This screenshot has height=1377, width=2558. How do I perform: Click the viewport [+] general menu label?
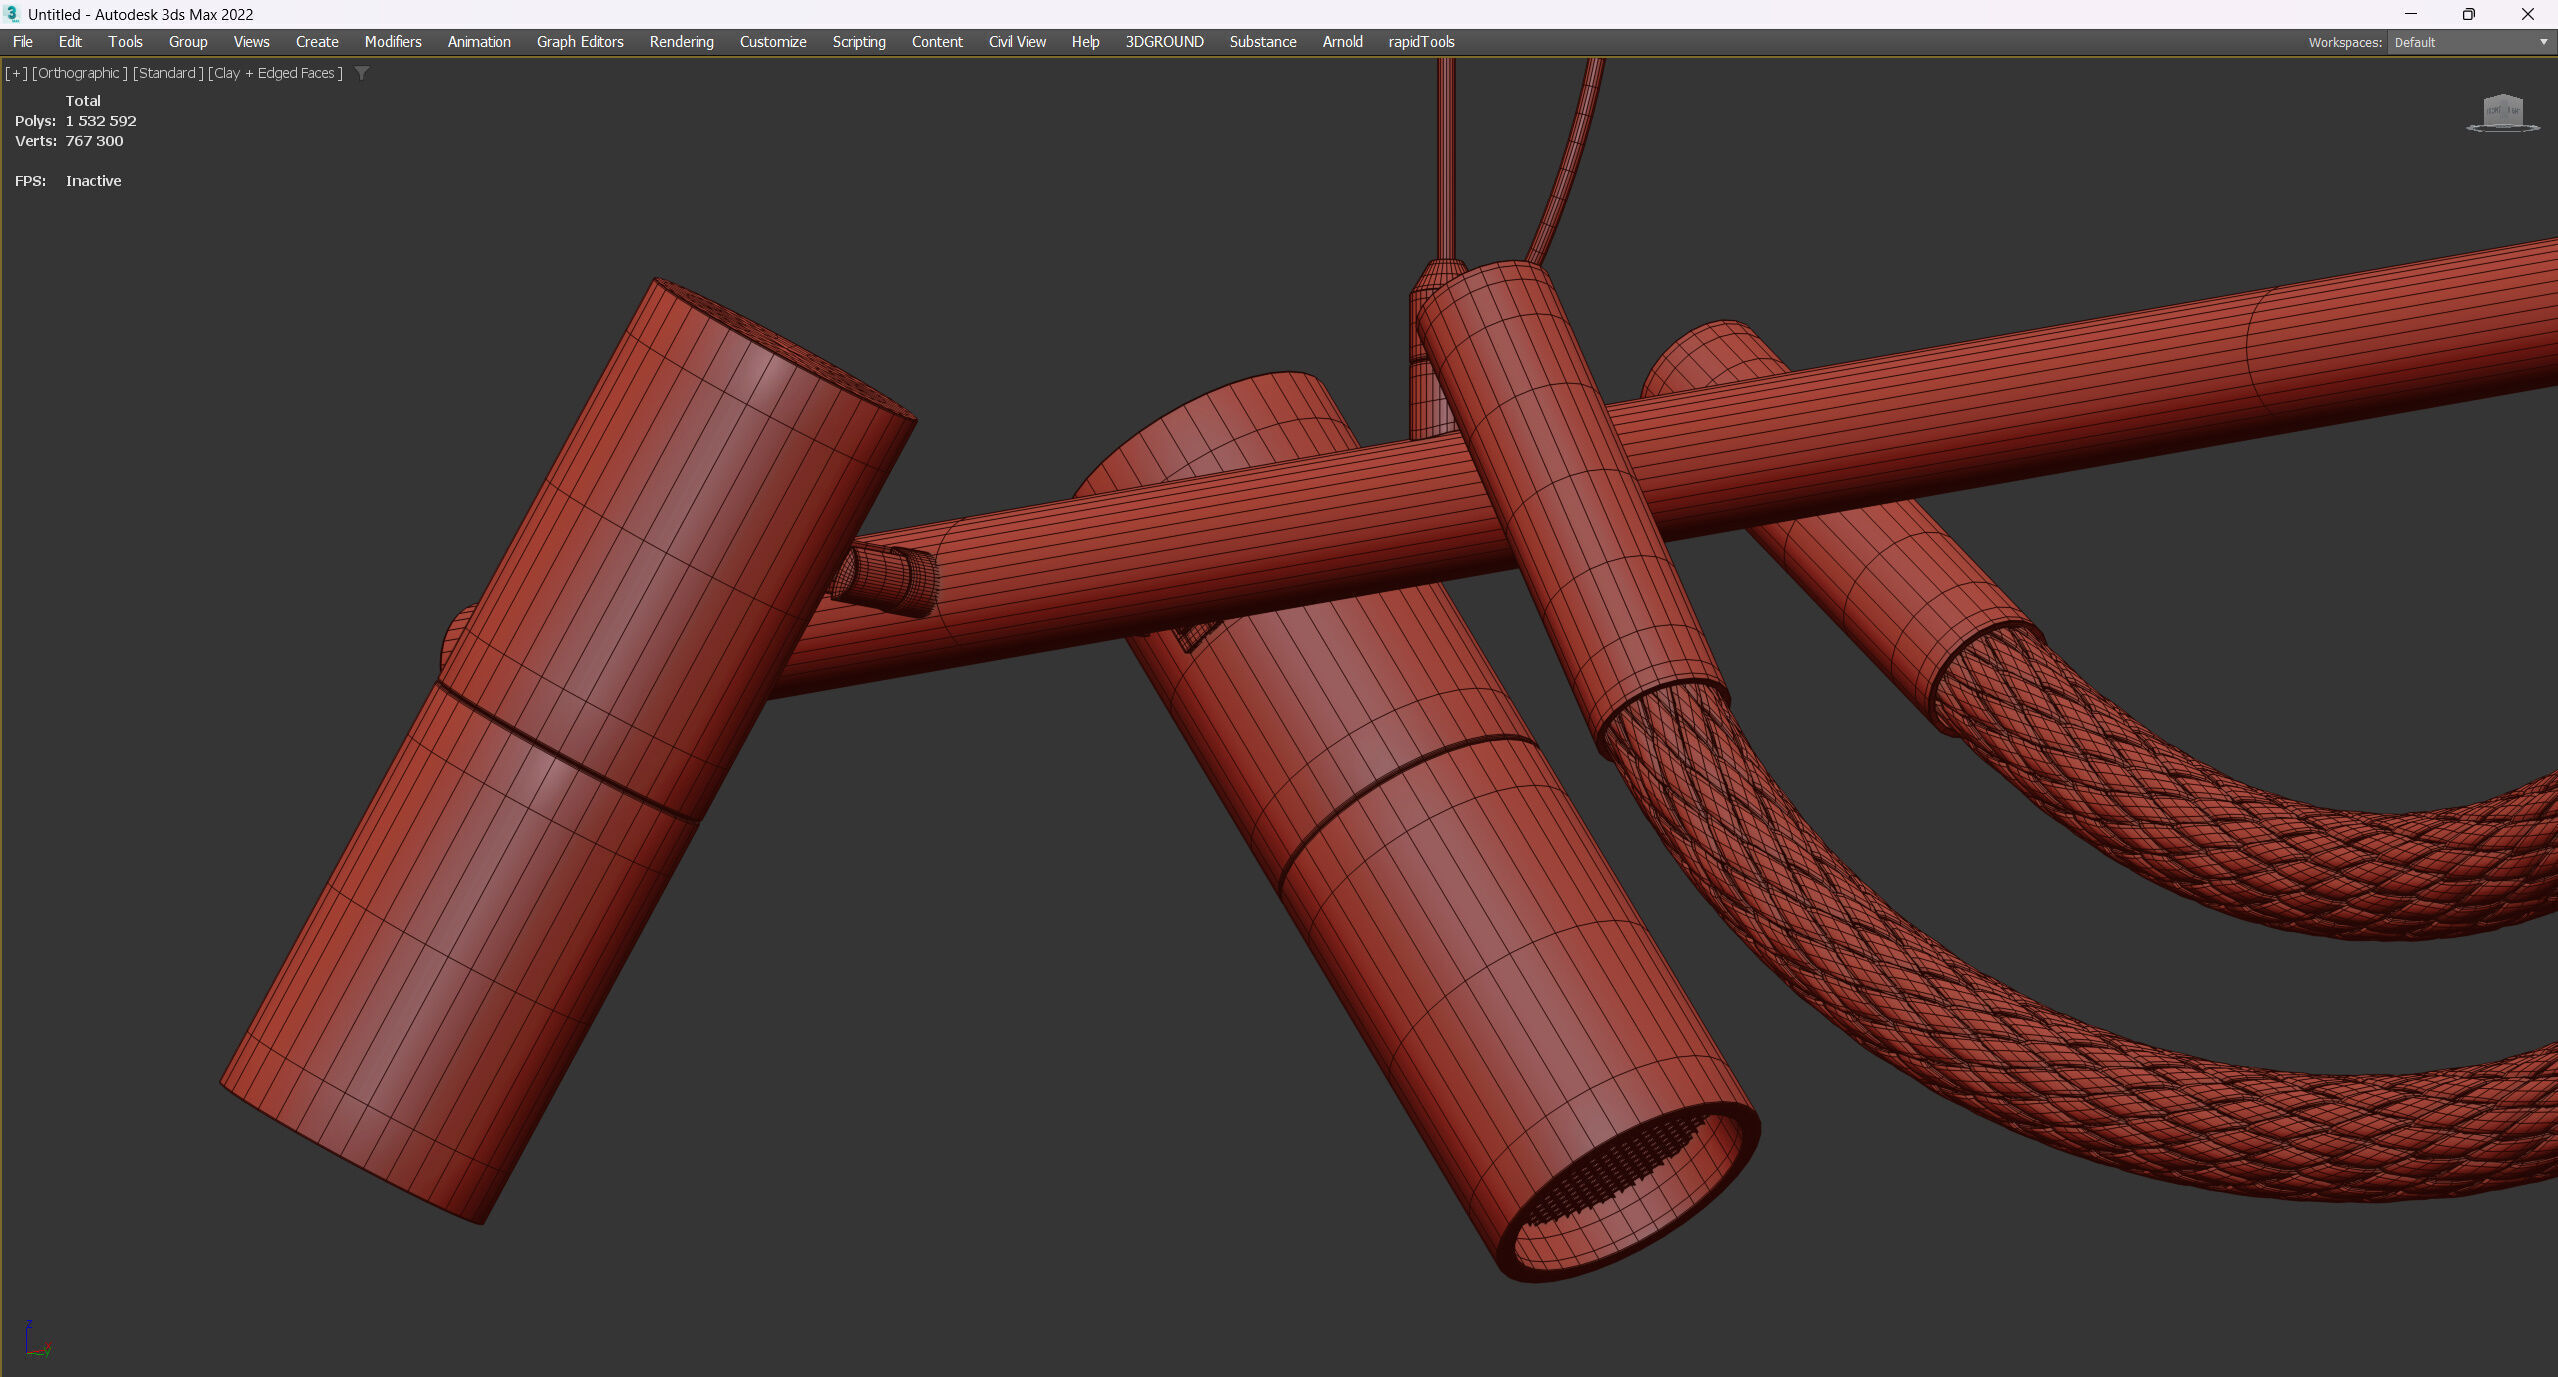click(16, 73)
